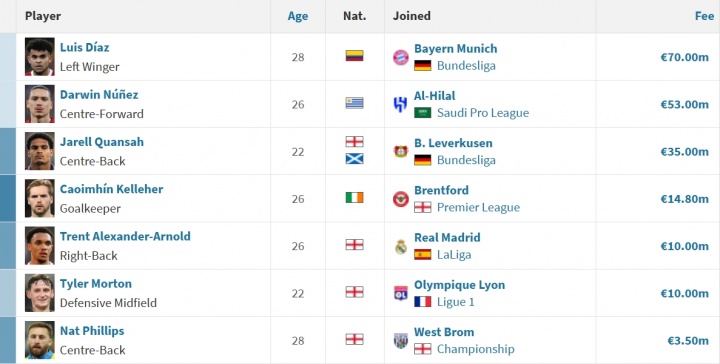Click the Uruguay flag in Núñez's row
The height and width of the screenshot is (364, 720).
[x=354, y=103]
